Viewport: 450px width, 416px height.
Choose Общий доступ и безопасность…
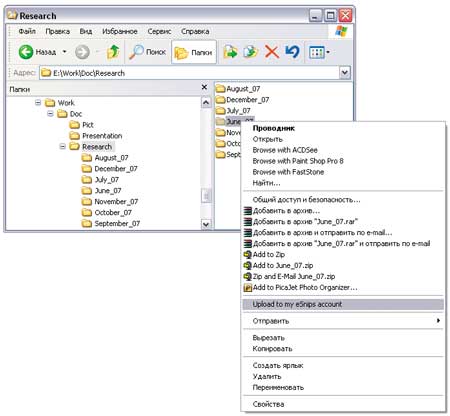tap(343, 200)
